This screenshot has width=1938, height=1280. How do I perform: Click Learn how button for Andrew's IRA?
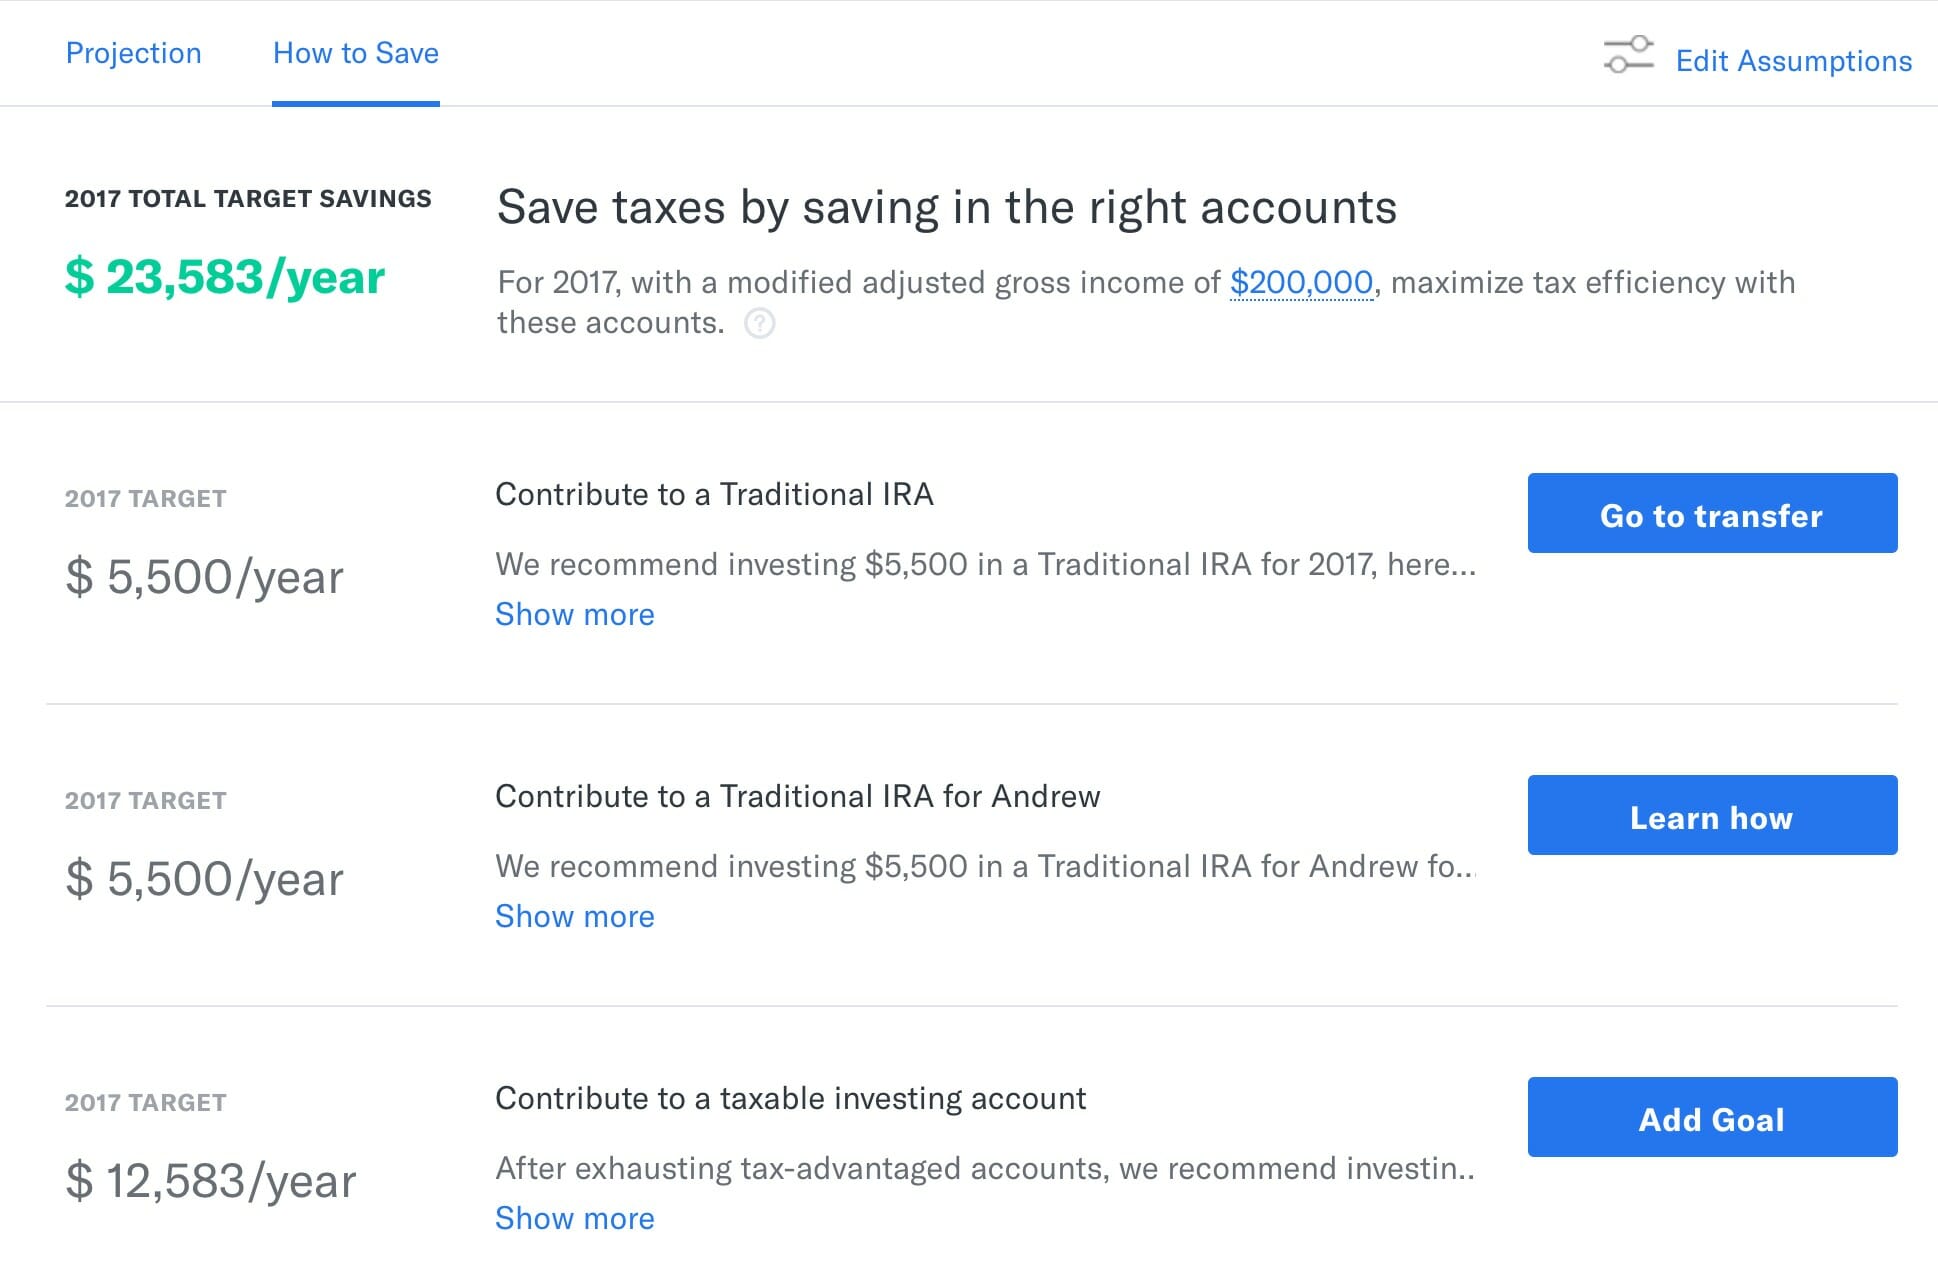[x=1709, y=817]
